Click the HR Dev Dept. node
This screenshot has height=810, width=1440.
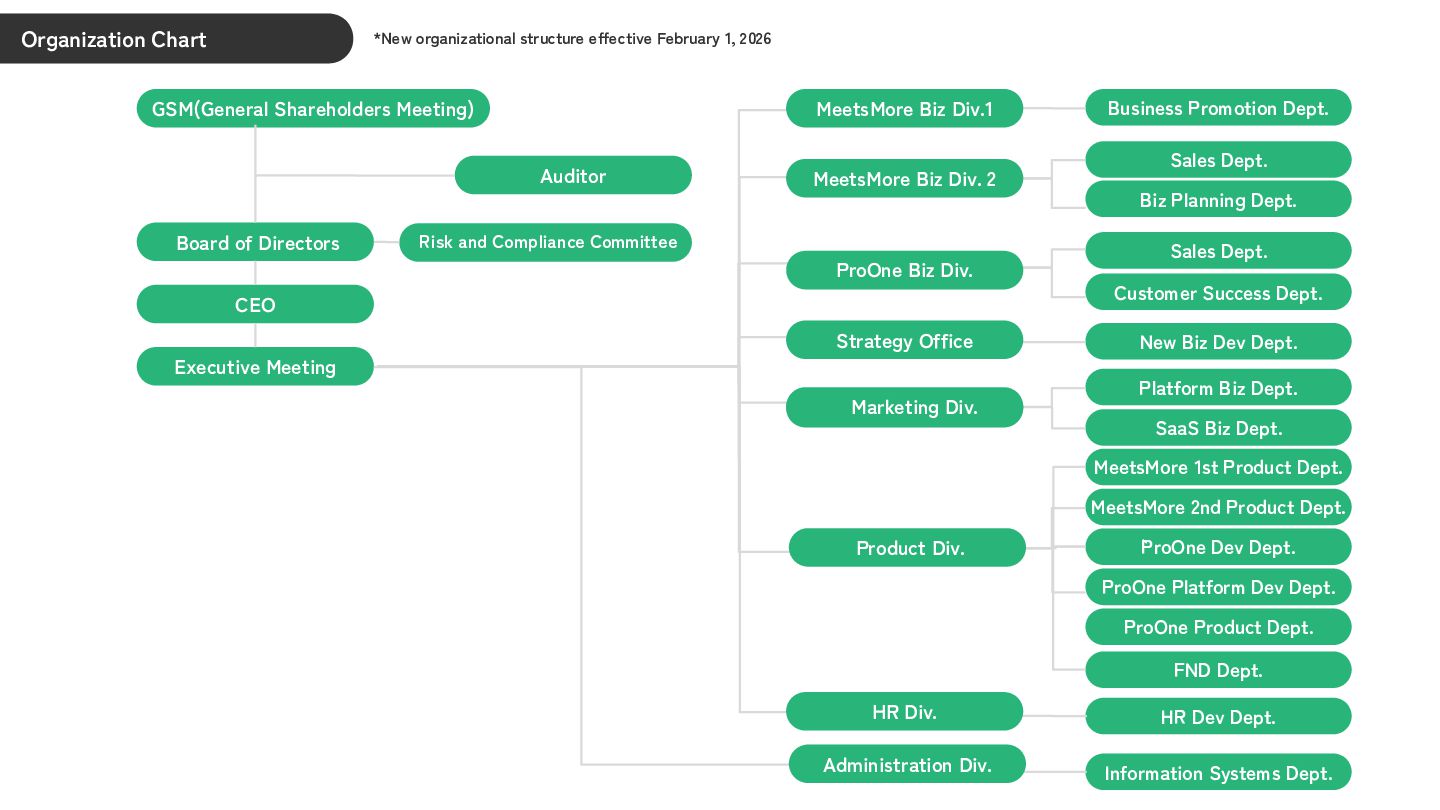point(1218,717)
